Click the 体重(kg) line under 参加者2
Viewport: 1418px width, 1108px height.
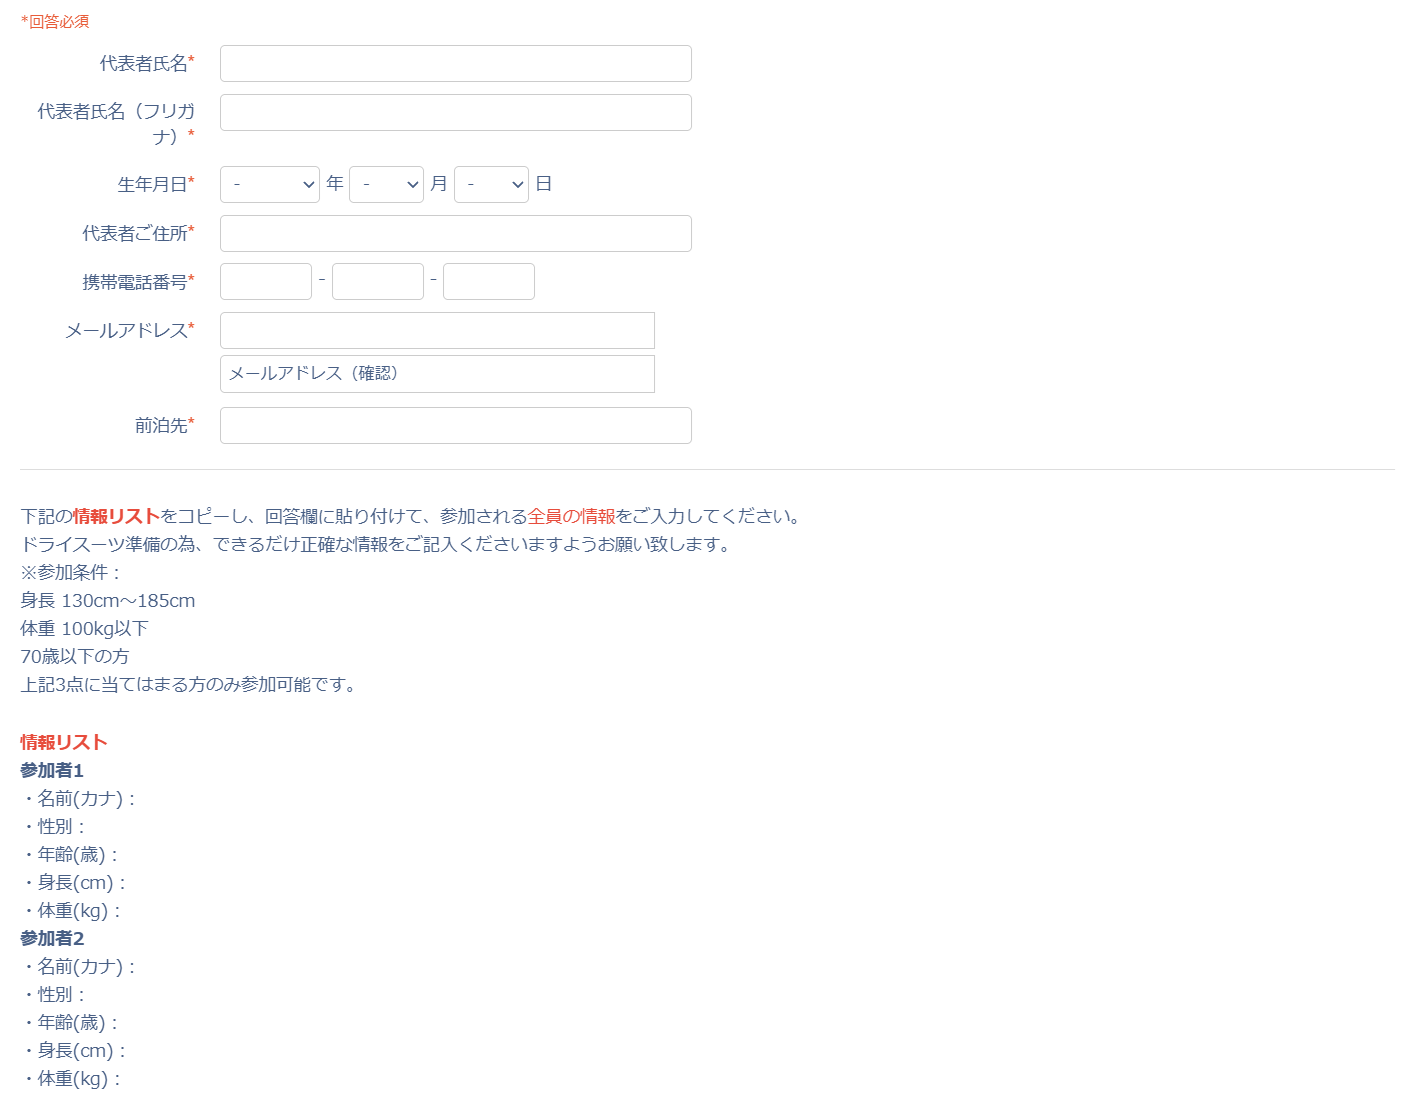coord(72,1078)
